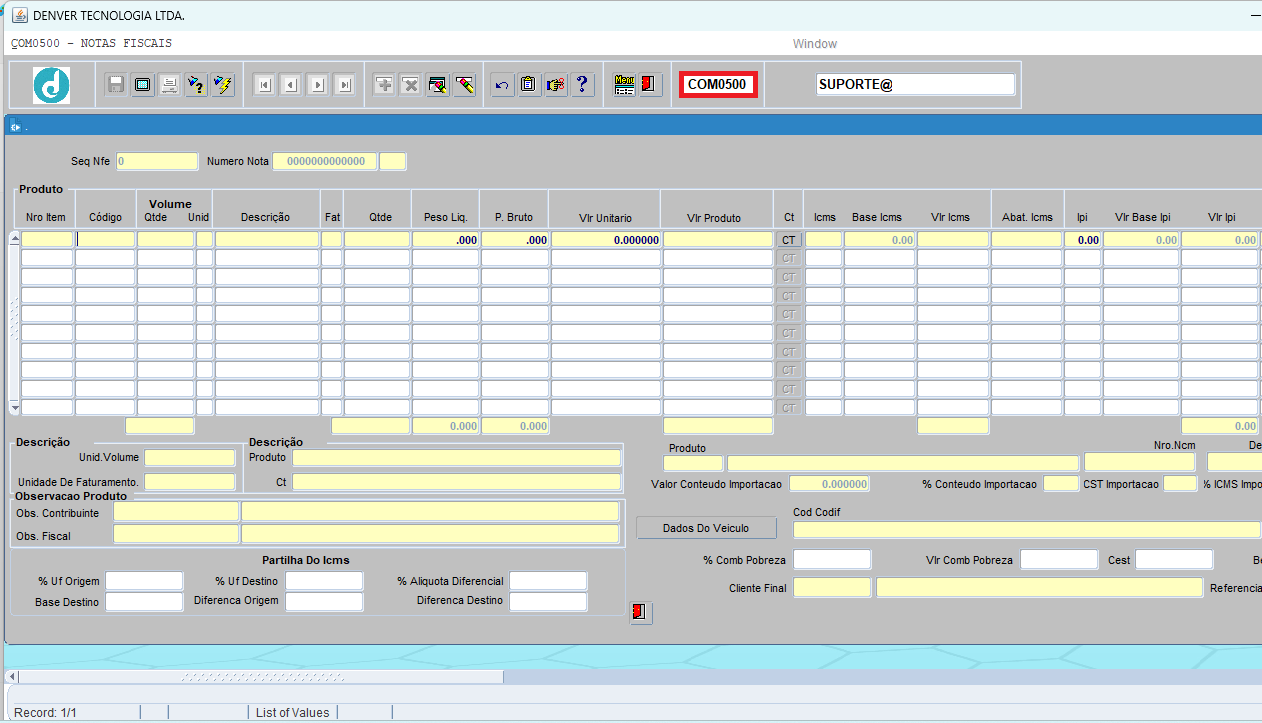Focus the % Uf Origem input field
Screen dimensions: 1262x723
point(145,581)
